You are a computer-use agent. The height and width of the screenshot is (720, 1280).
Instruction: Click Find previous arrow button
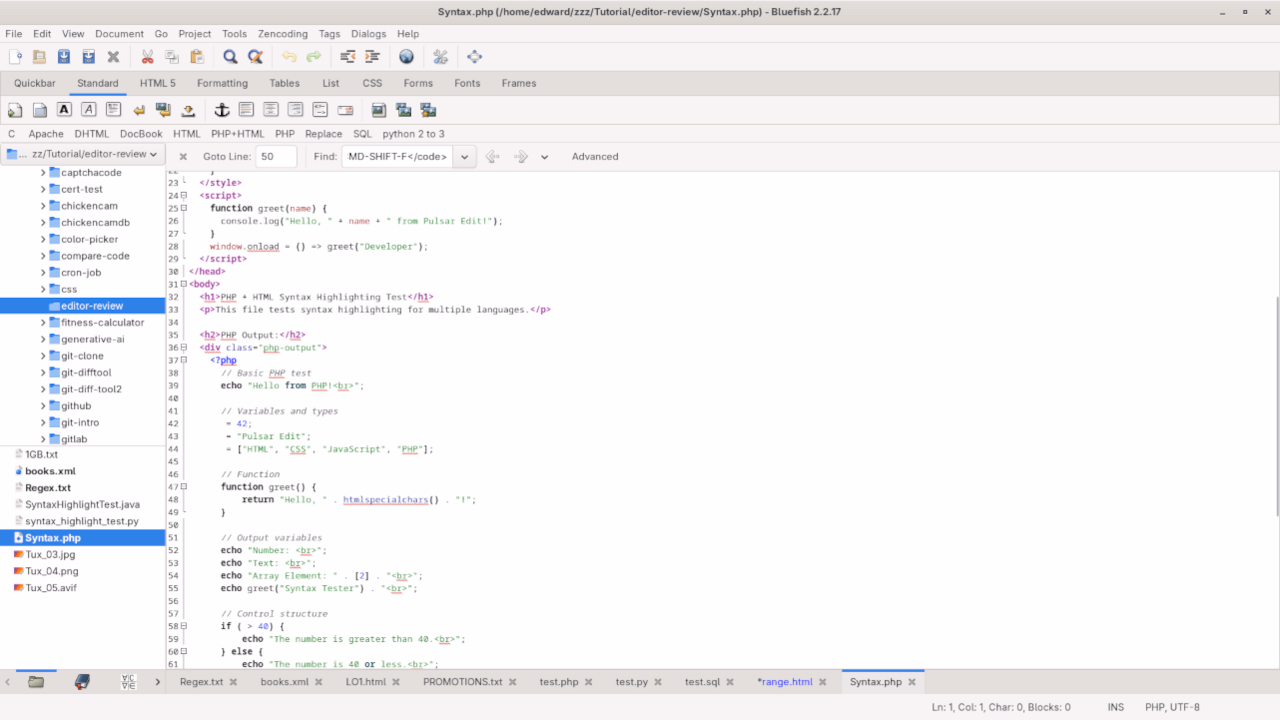click(x=492, y=157)
